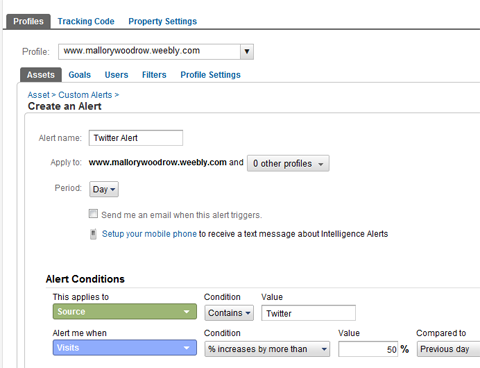Open the Profile Settings tab

pos(210,75)
